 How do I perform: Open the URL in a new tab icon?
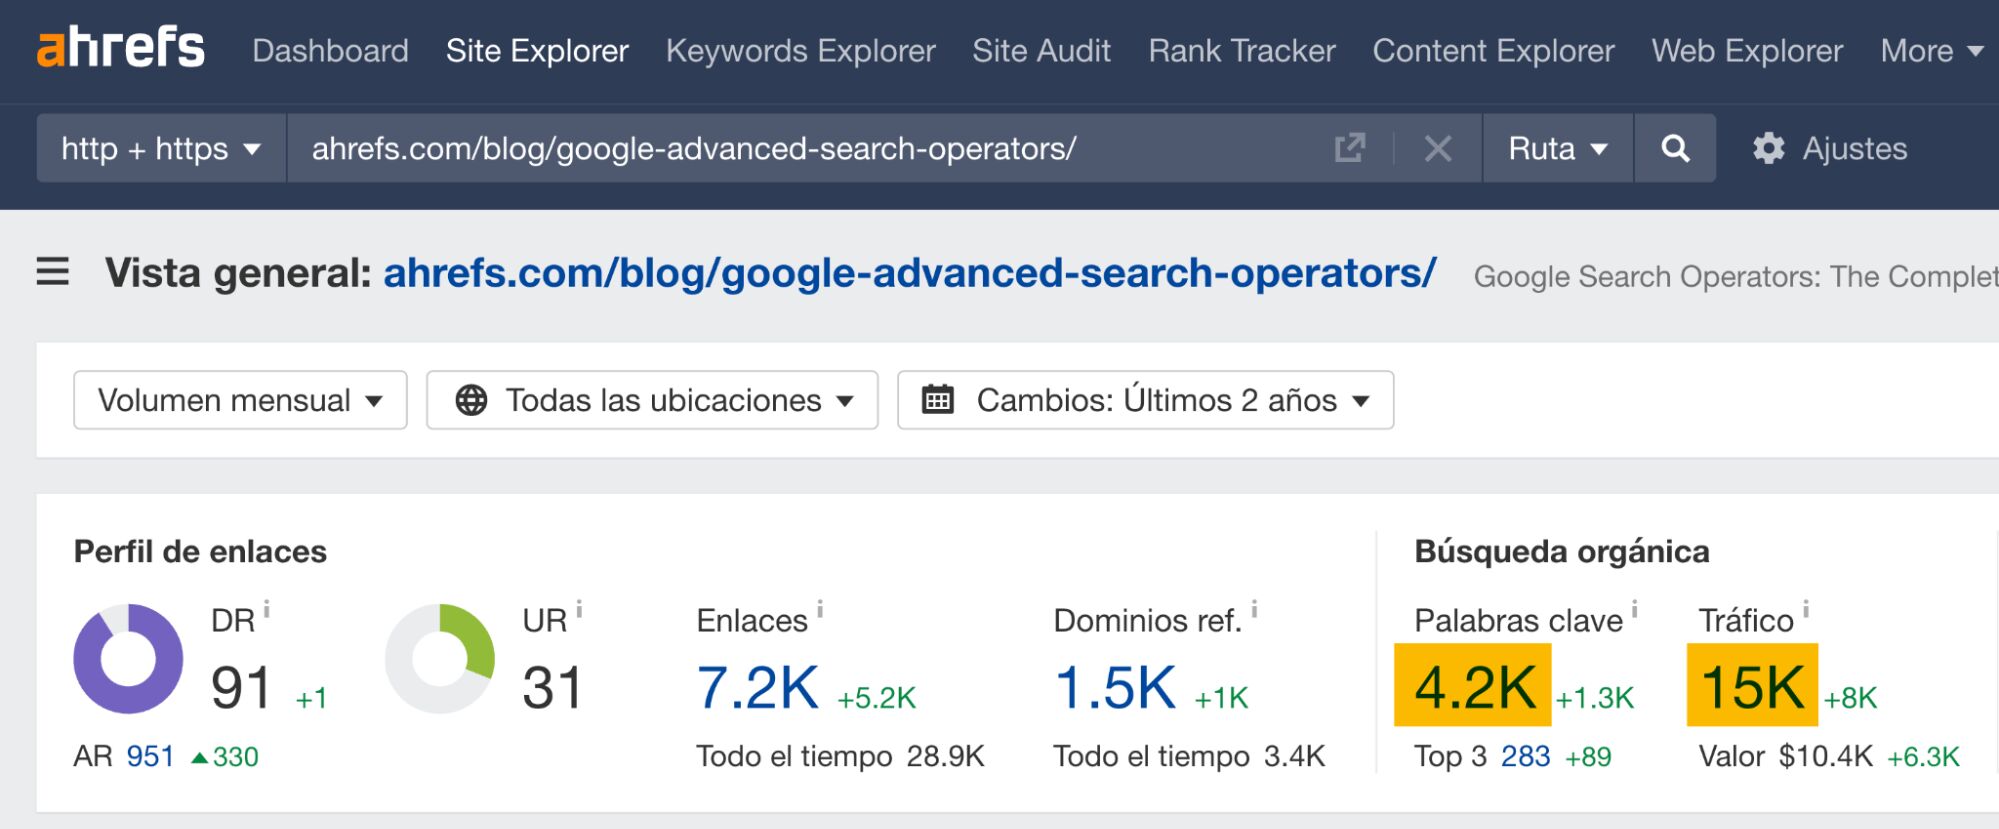coord(1349,148)
